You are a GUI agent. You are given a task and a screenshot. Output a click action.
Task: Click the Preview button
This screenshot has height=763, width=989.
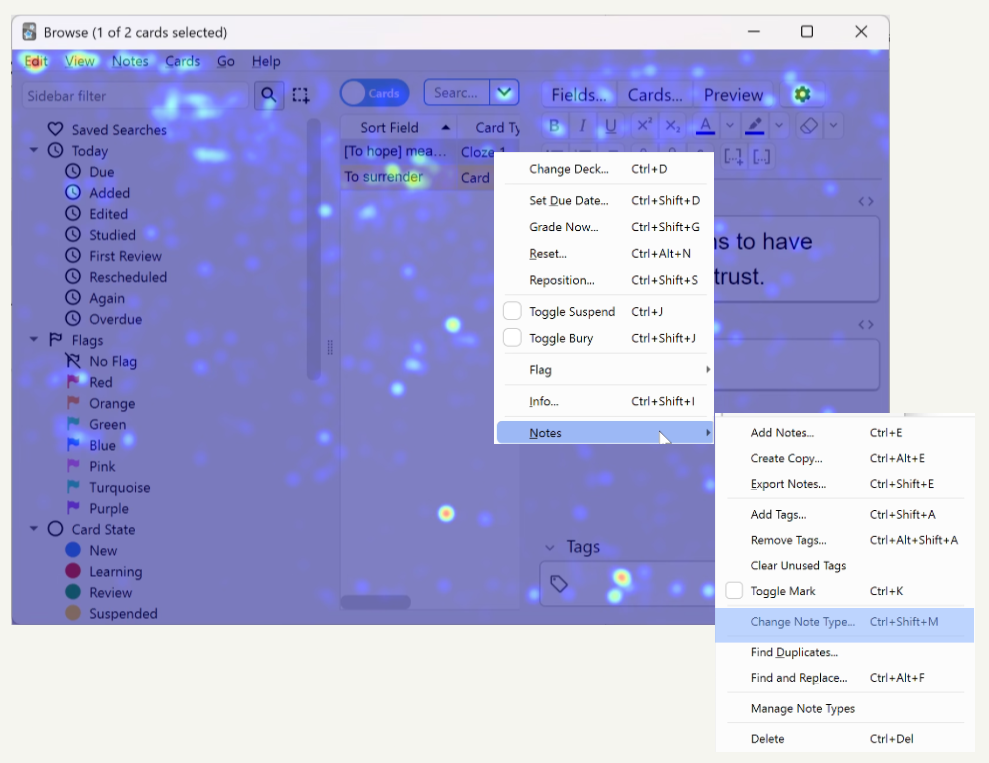pos(732,95)
